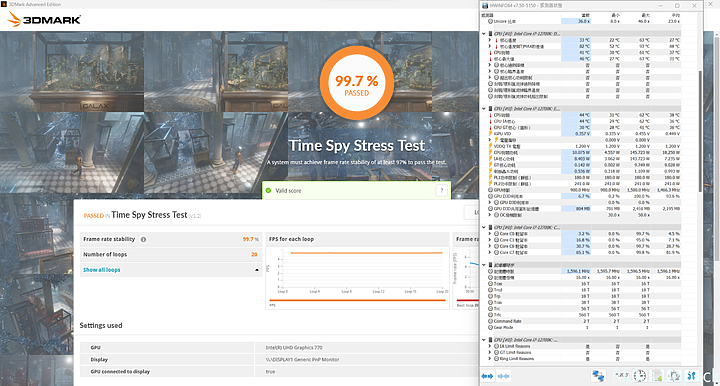Screen dimensions: 720x386
Task: Expand the Core C0 residency row
Action: pyautogui.click(x=490, y=234)
